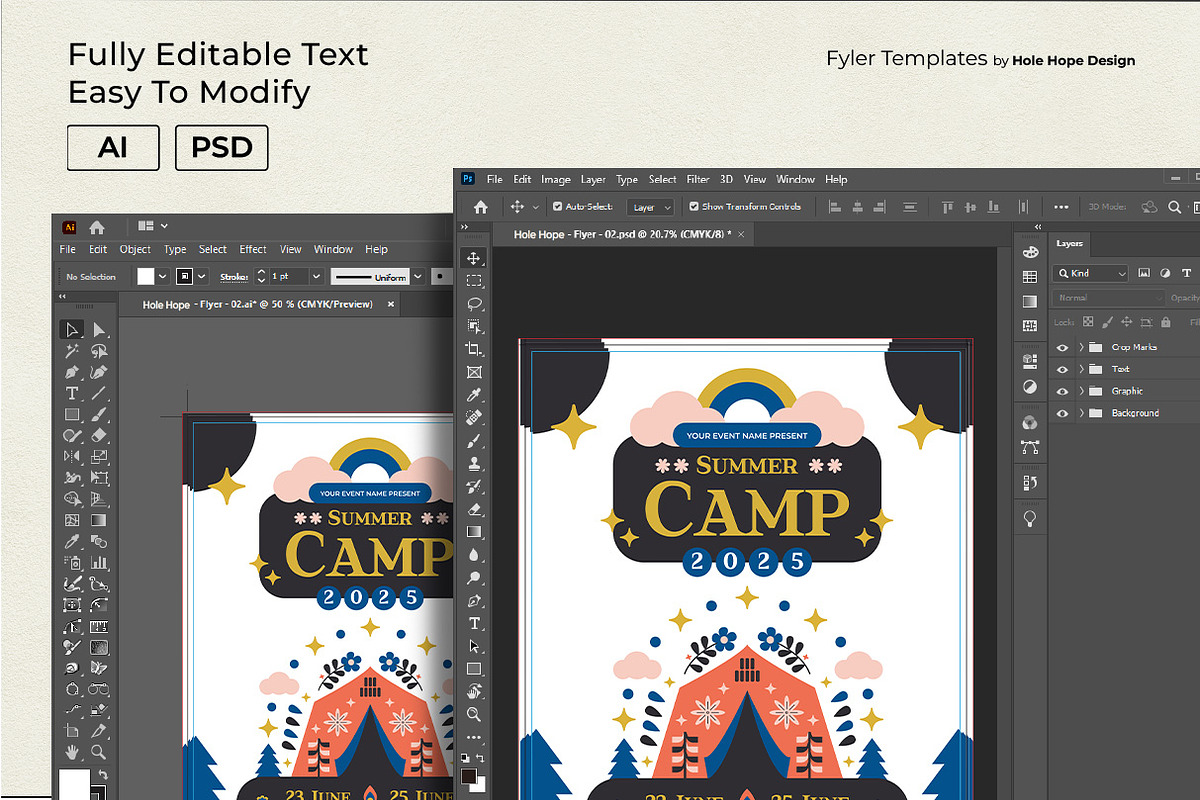Select the Magic Wand tool in Illustrator
Screen dimensions: 1200x800
coord(72,351)
